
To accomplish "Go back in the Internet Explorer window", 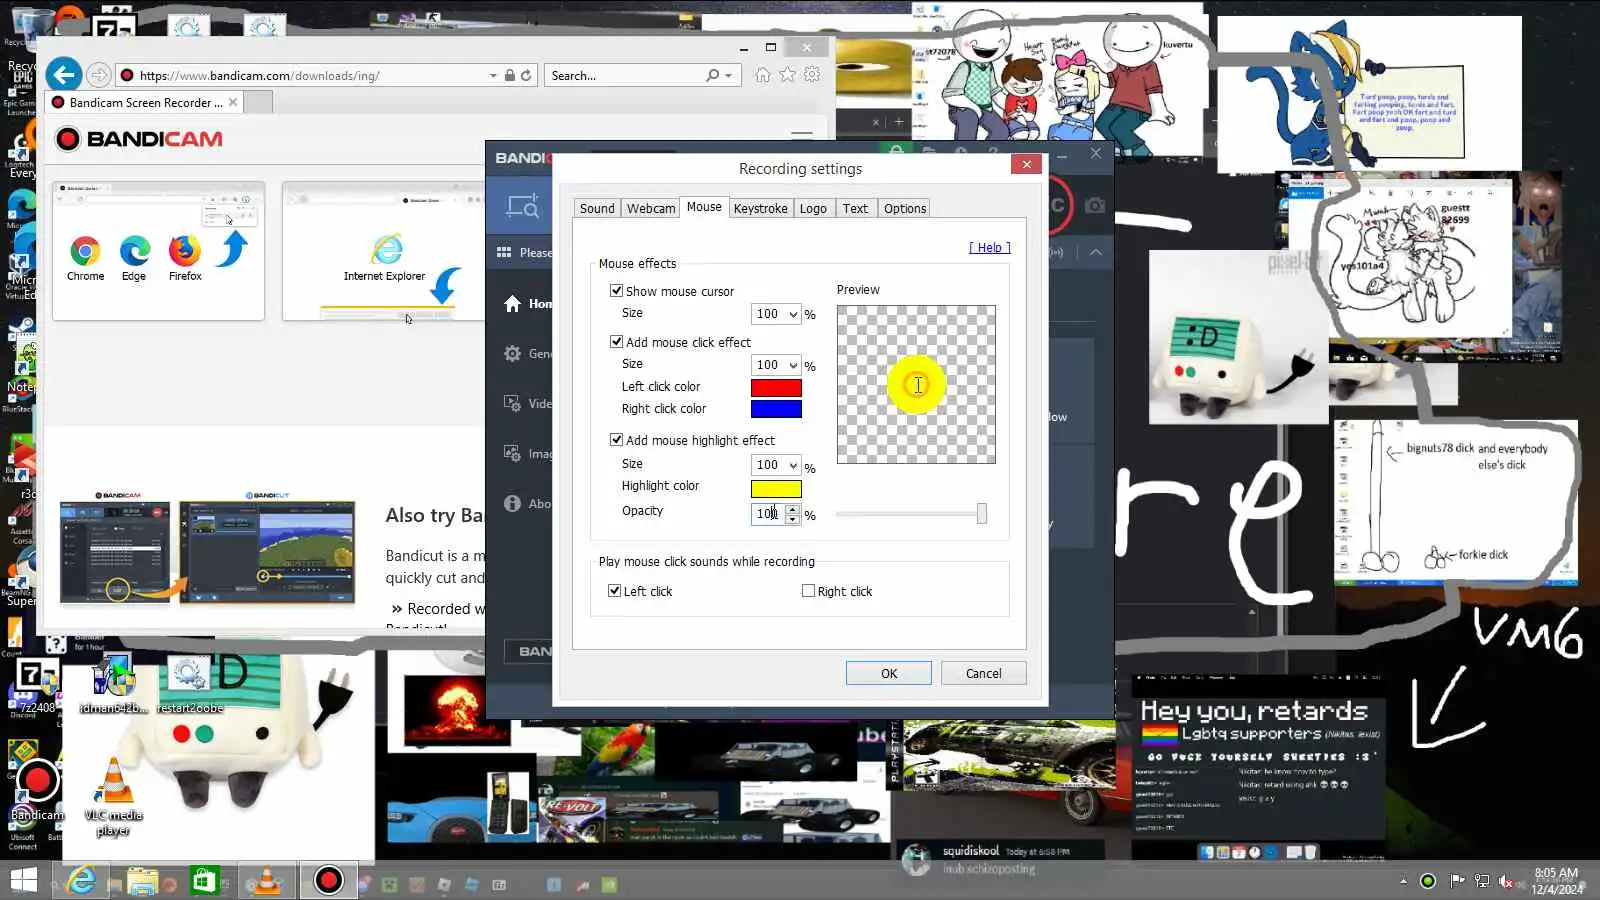I will (63, 75).
